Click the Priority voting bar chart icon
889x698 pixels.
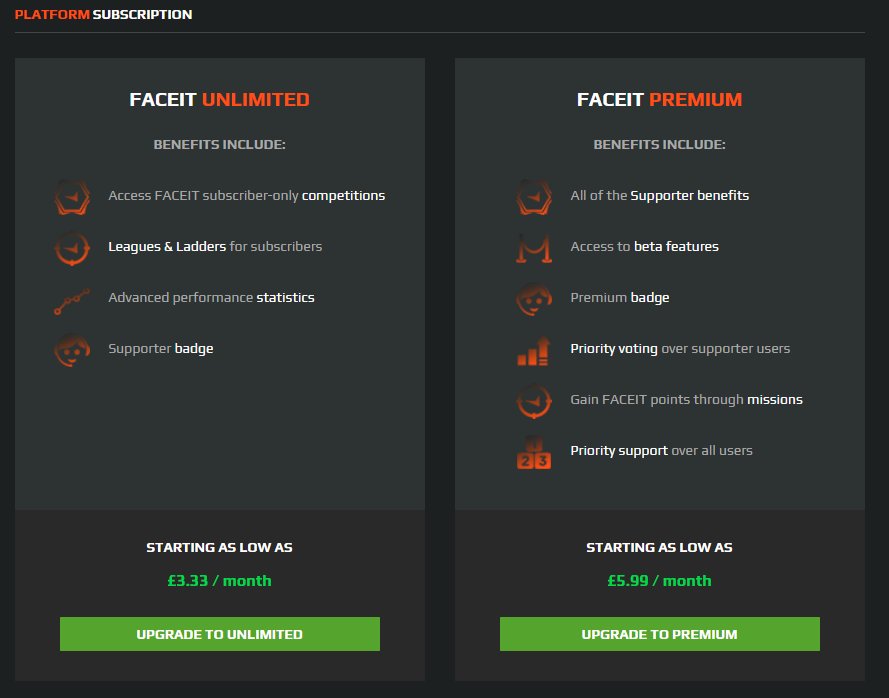point(534,350)
